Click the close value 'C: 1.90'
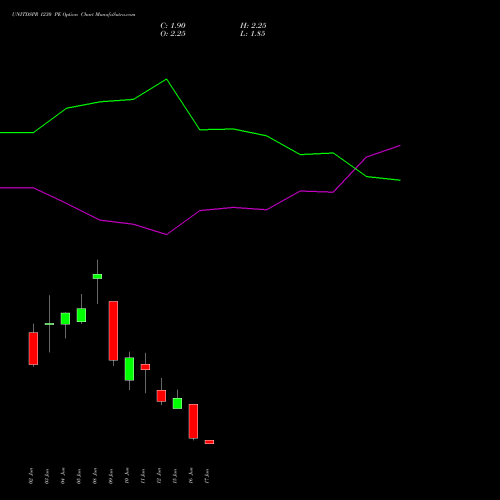Screen dimensions: 500x500 pos(173,26)
